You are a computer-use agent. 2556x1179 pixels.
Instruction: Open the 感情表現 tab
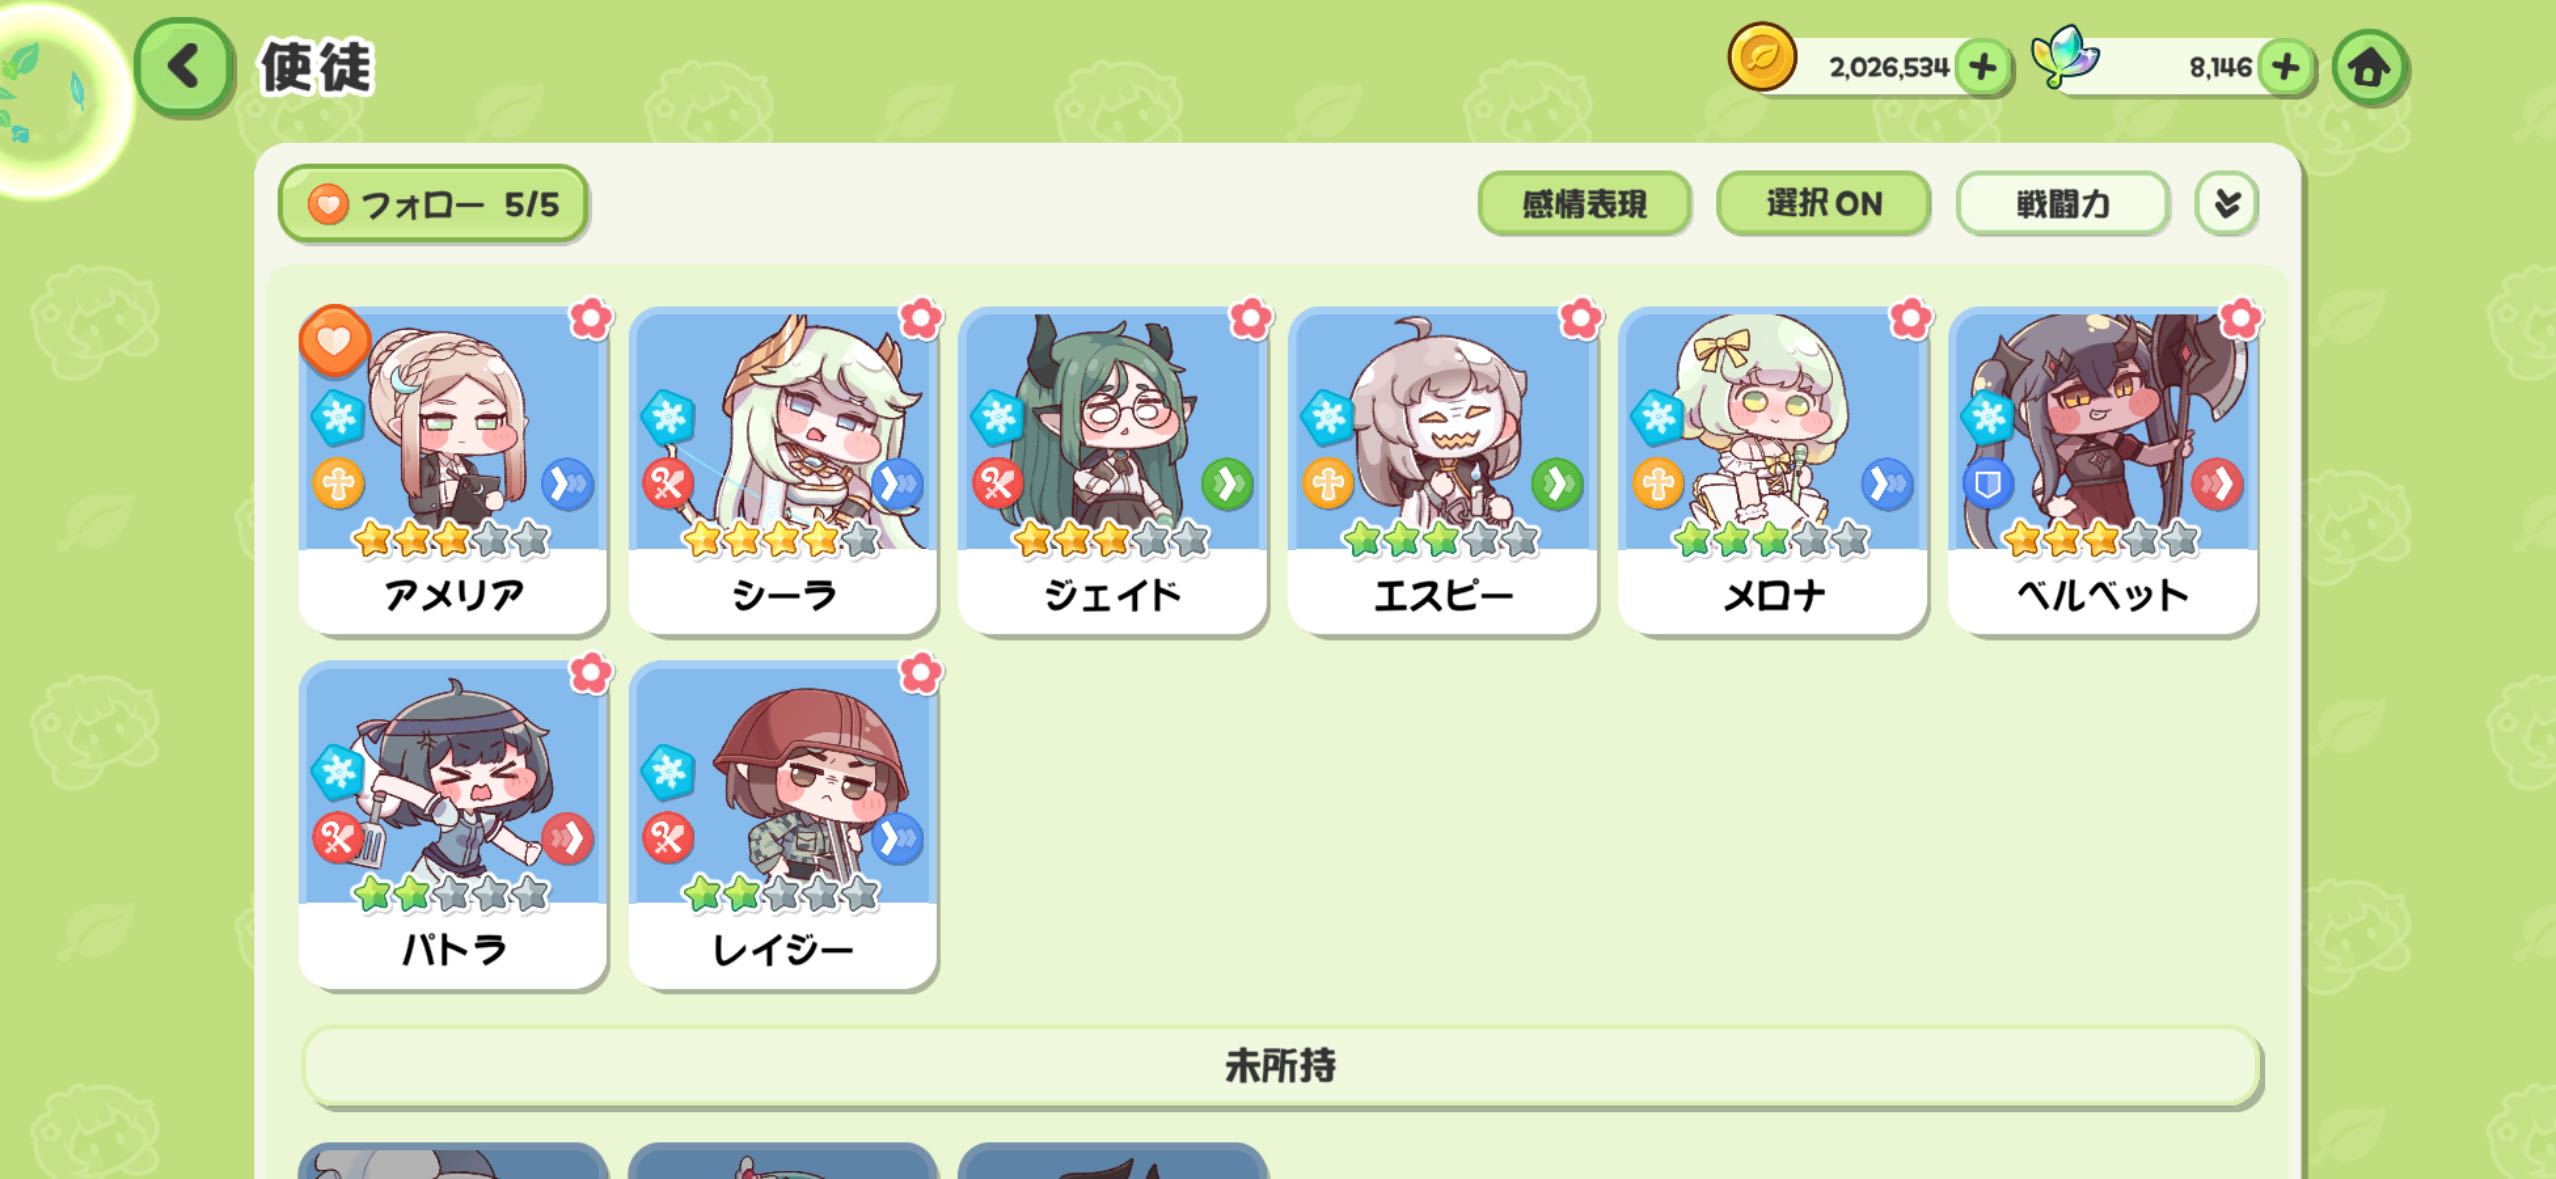(x=1584, y=204)
